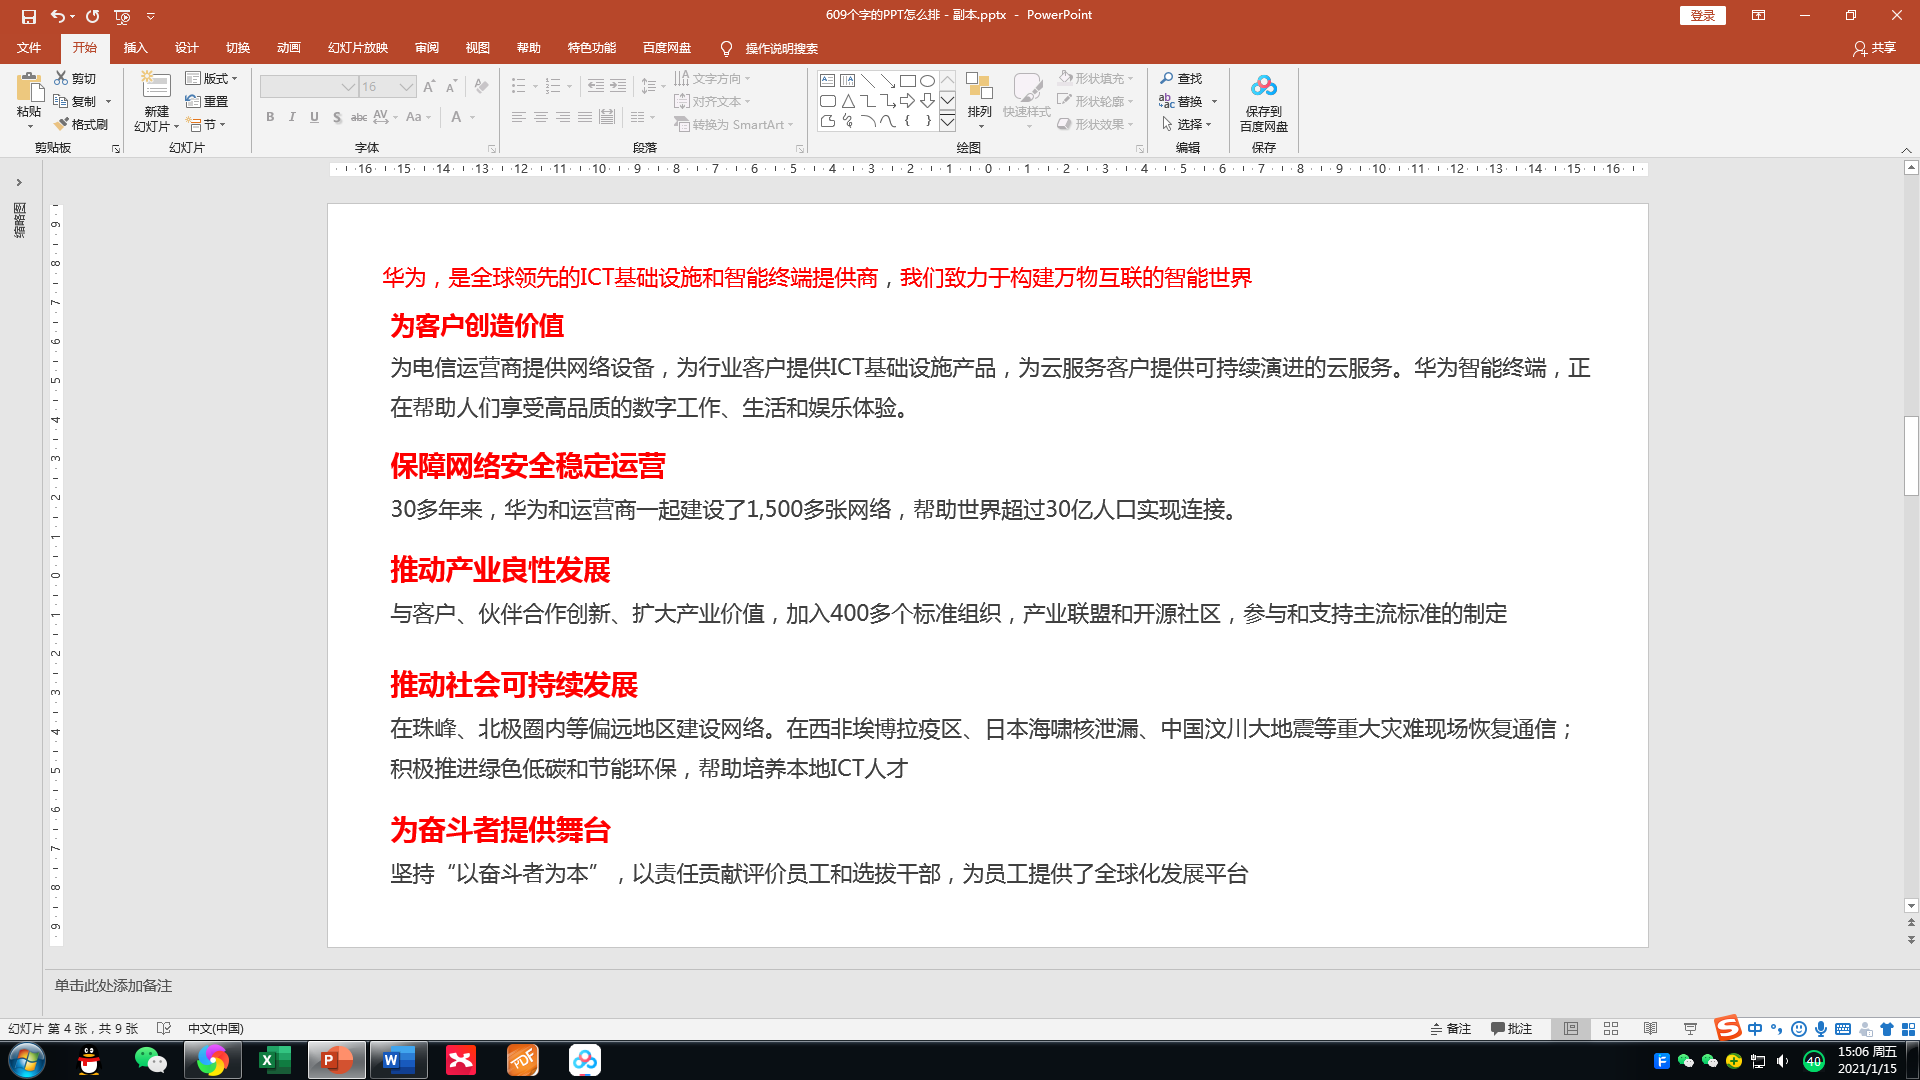Apply justified text alignment

pyautogui.click(x=585, y=117)
